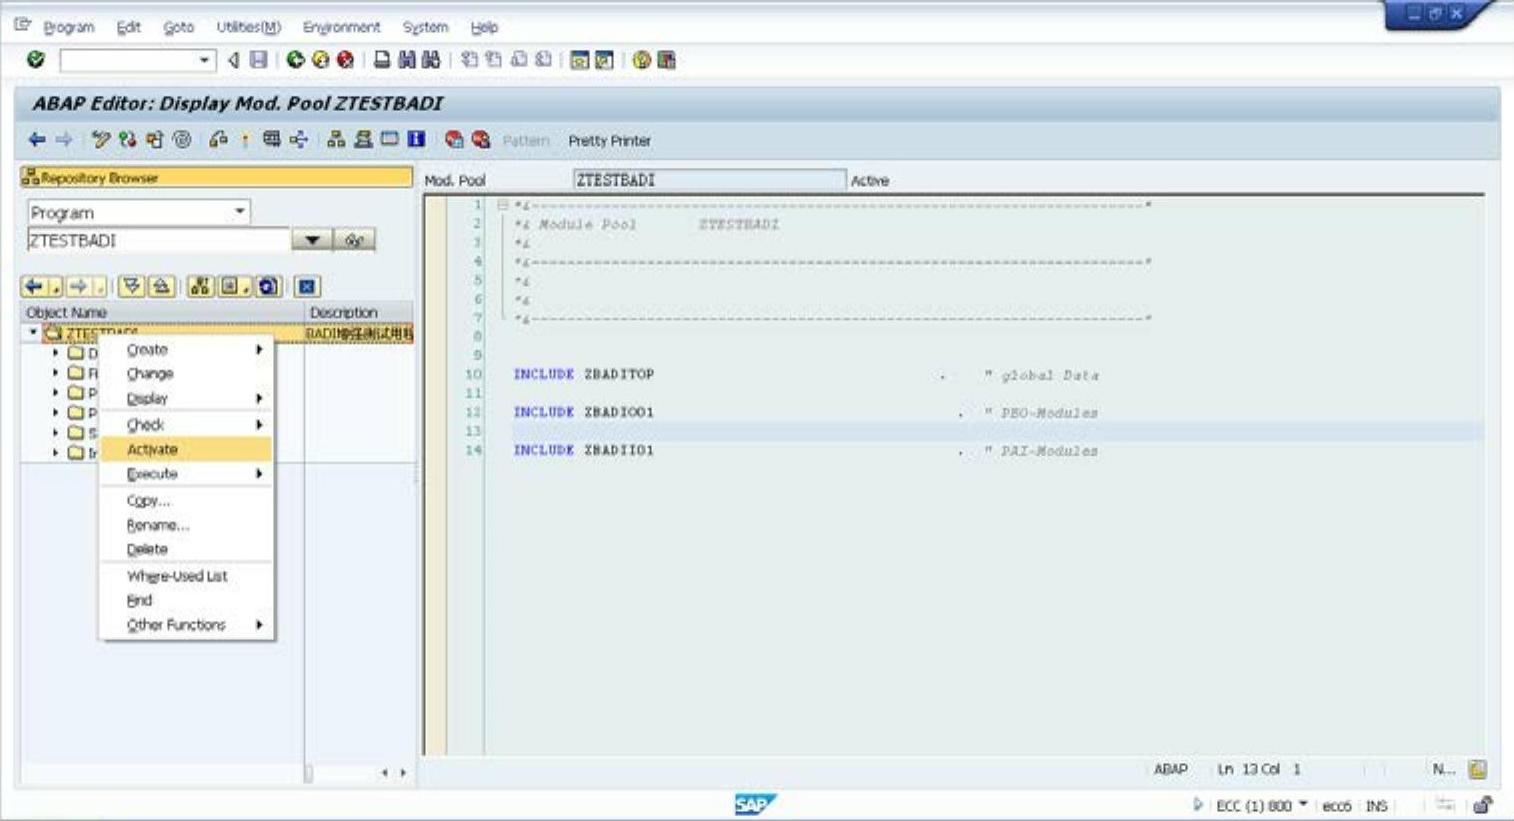The image size is (1514, 821).
Task: Click the Create New Session icon
Action: (x=580, y=60)
